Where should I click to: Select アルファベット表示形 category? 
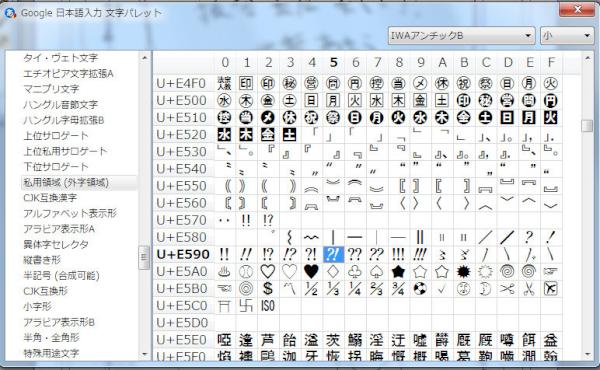[70, 214]
